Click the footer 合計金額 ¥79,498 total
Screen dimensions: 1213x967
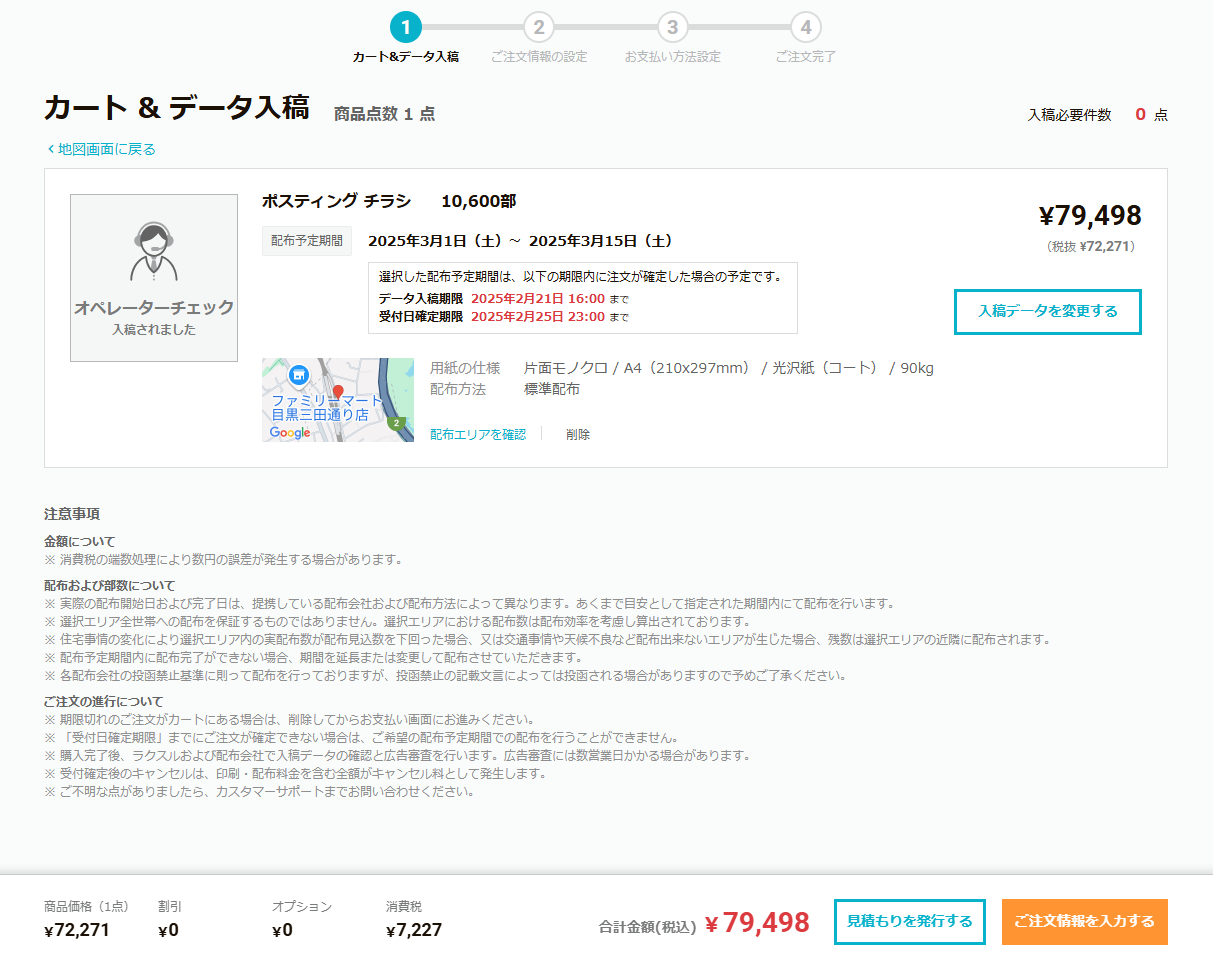click(757, 922)
